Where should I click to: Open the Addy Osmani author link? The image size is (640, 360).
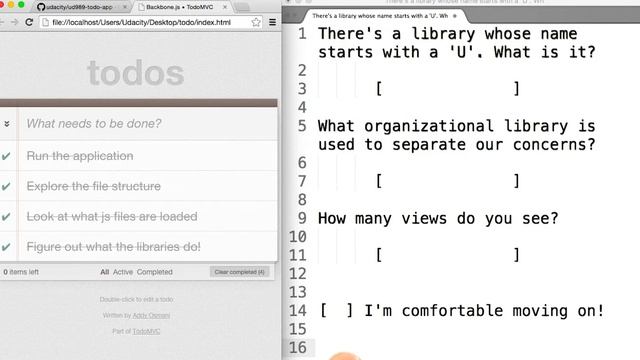151,316
